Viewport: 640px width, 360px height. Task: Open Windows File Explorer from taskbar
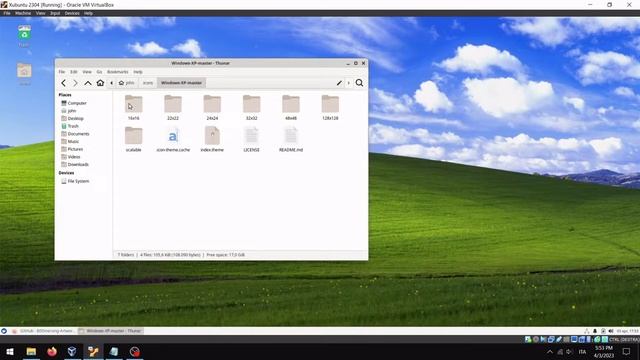pos(31,351)
